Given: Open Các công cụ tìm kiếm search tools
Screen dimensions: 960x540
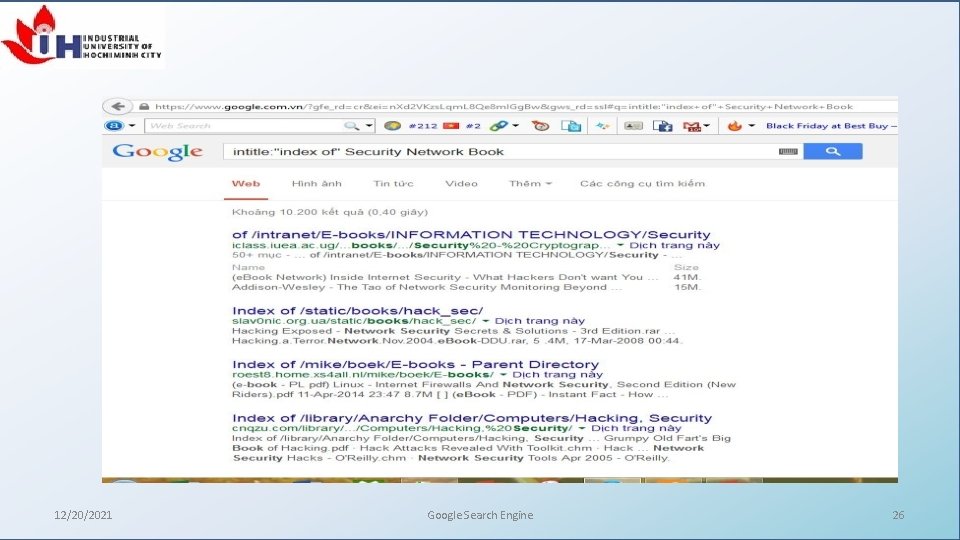Looking at the screenshot, I should [642, 184].
